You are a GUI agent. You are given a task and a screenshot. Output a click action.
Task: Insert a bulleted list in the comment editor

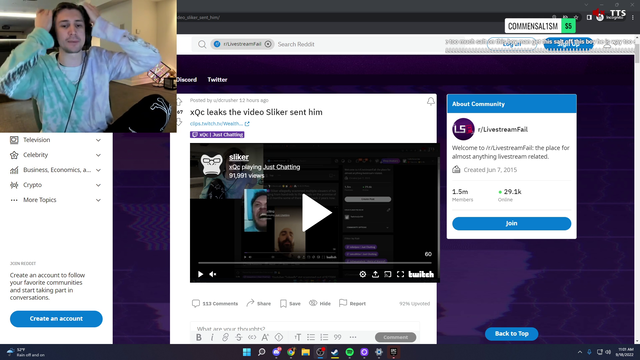311,337
